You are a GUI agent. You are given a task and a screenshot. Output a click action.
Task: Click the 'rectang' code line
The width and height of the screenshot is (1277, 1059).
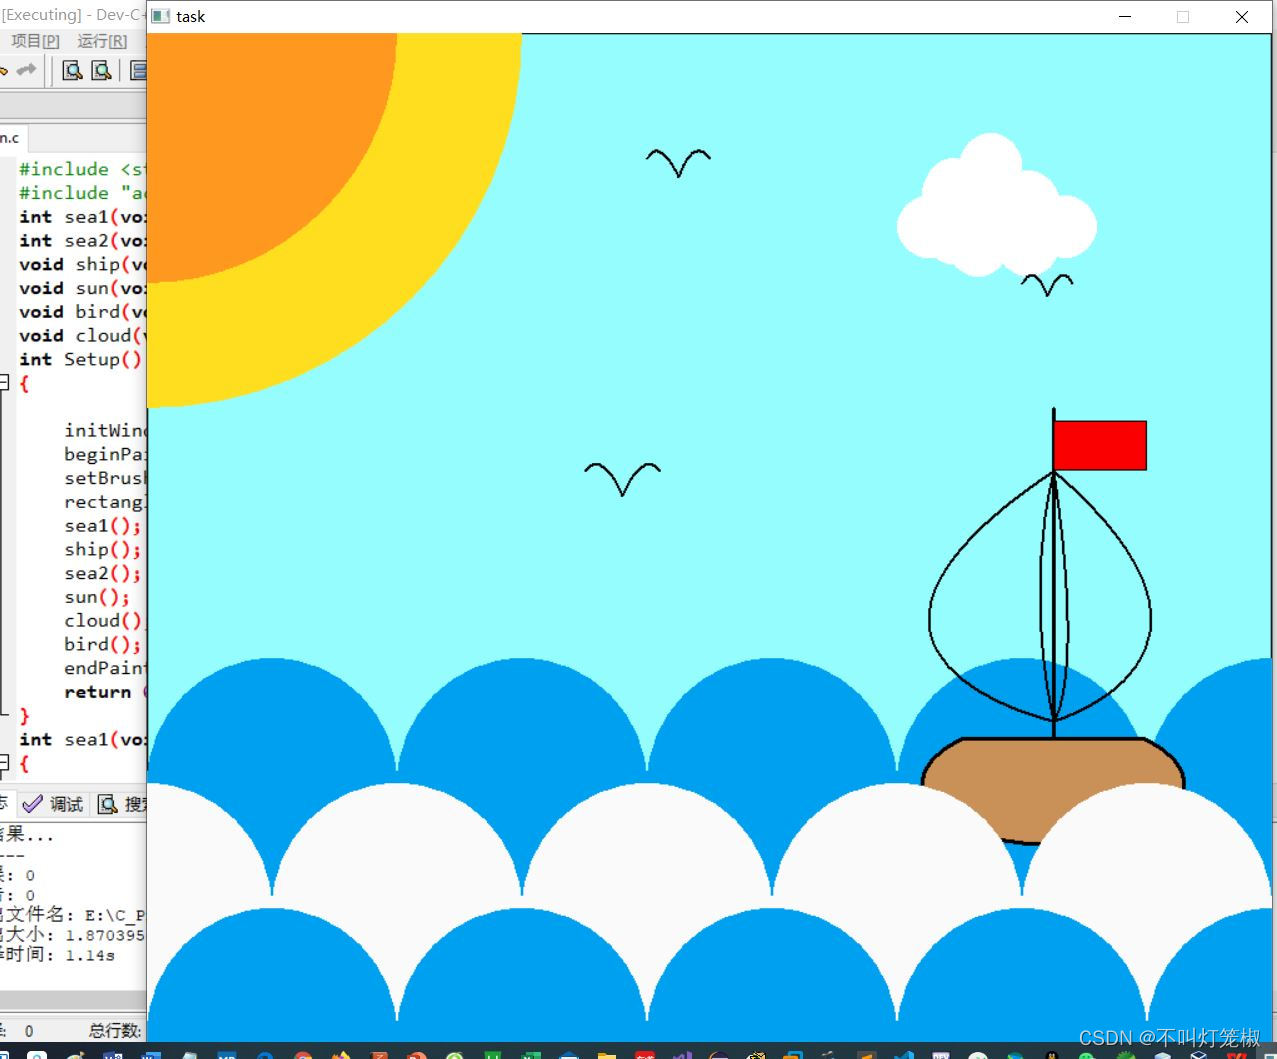(105, 502)
